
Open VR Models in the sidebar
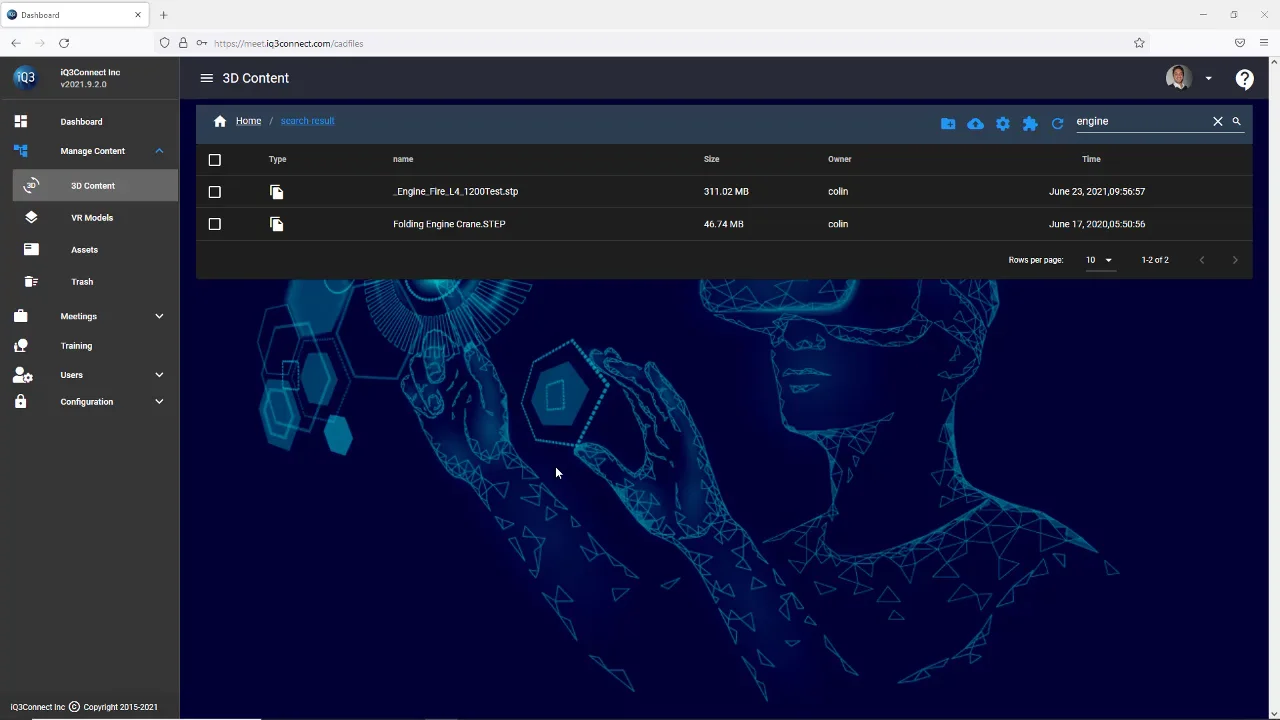[91, 218]
